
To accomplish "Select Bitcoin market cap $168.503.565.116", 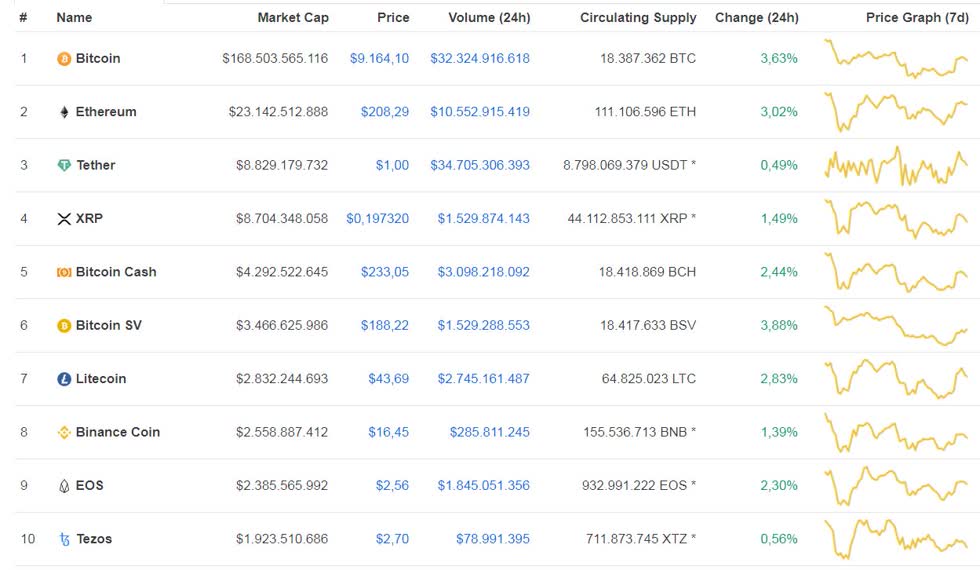I will tap(275, 59).
